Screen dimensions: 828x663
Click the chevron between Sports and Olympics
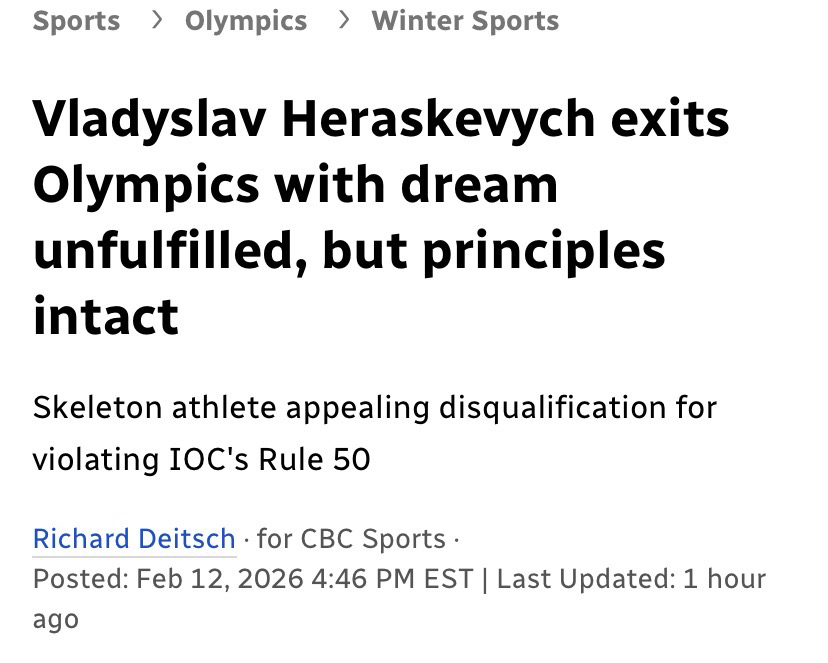pyautogui.click(x=154, y=21)
